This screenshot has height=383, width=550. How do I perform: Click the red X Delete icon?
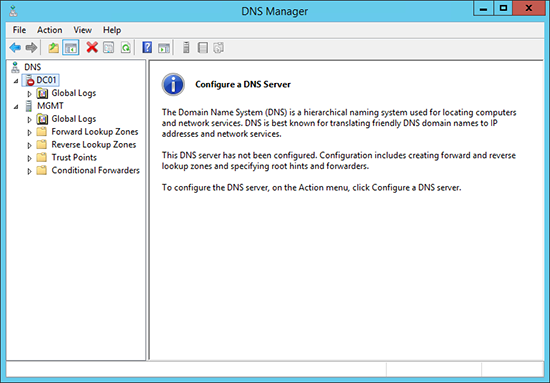(x=92, y=47)
